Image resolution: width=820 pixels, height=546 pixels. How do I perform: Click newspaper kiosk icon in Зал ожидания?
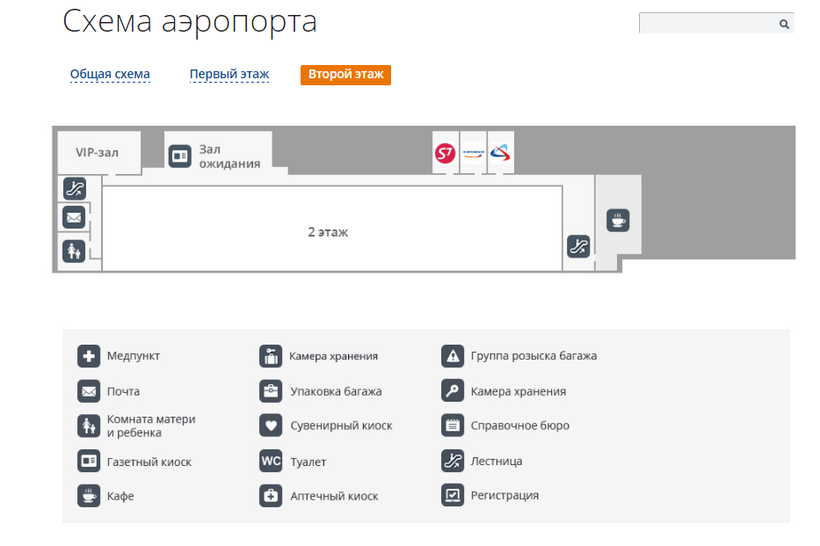pos(179,156)
